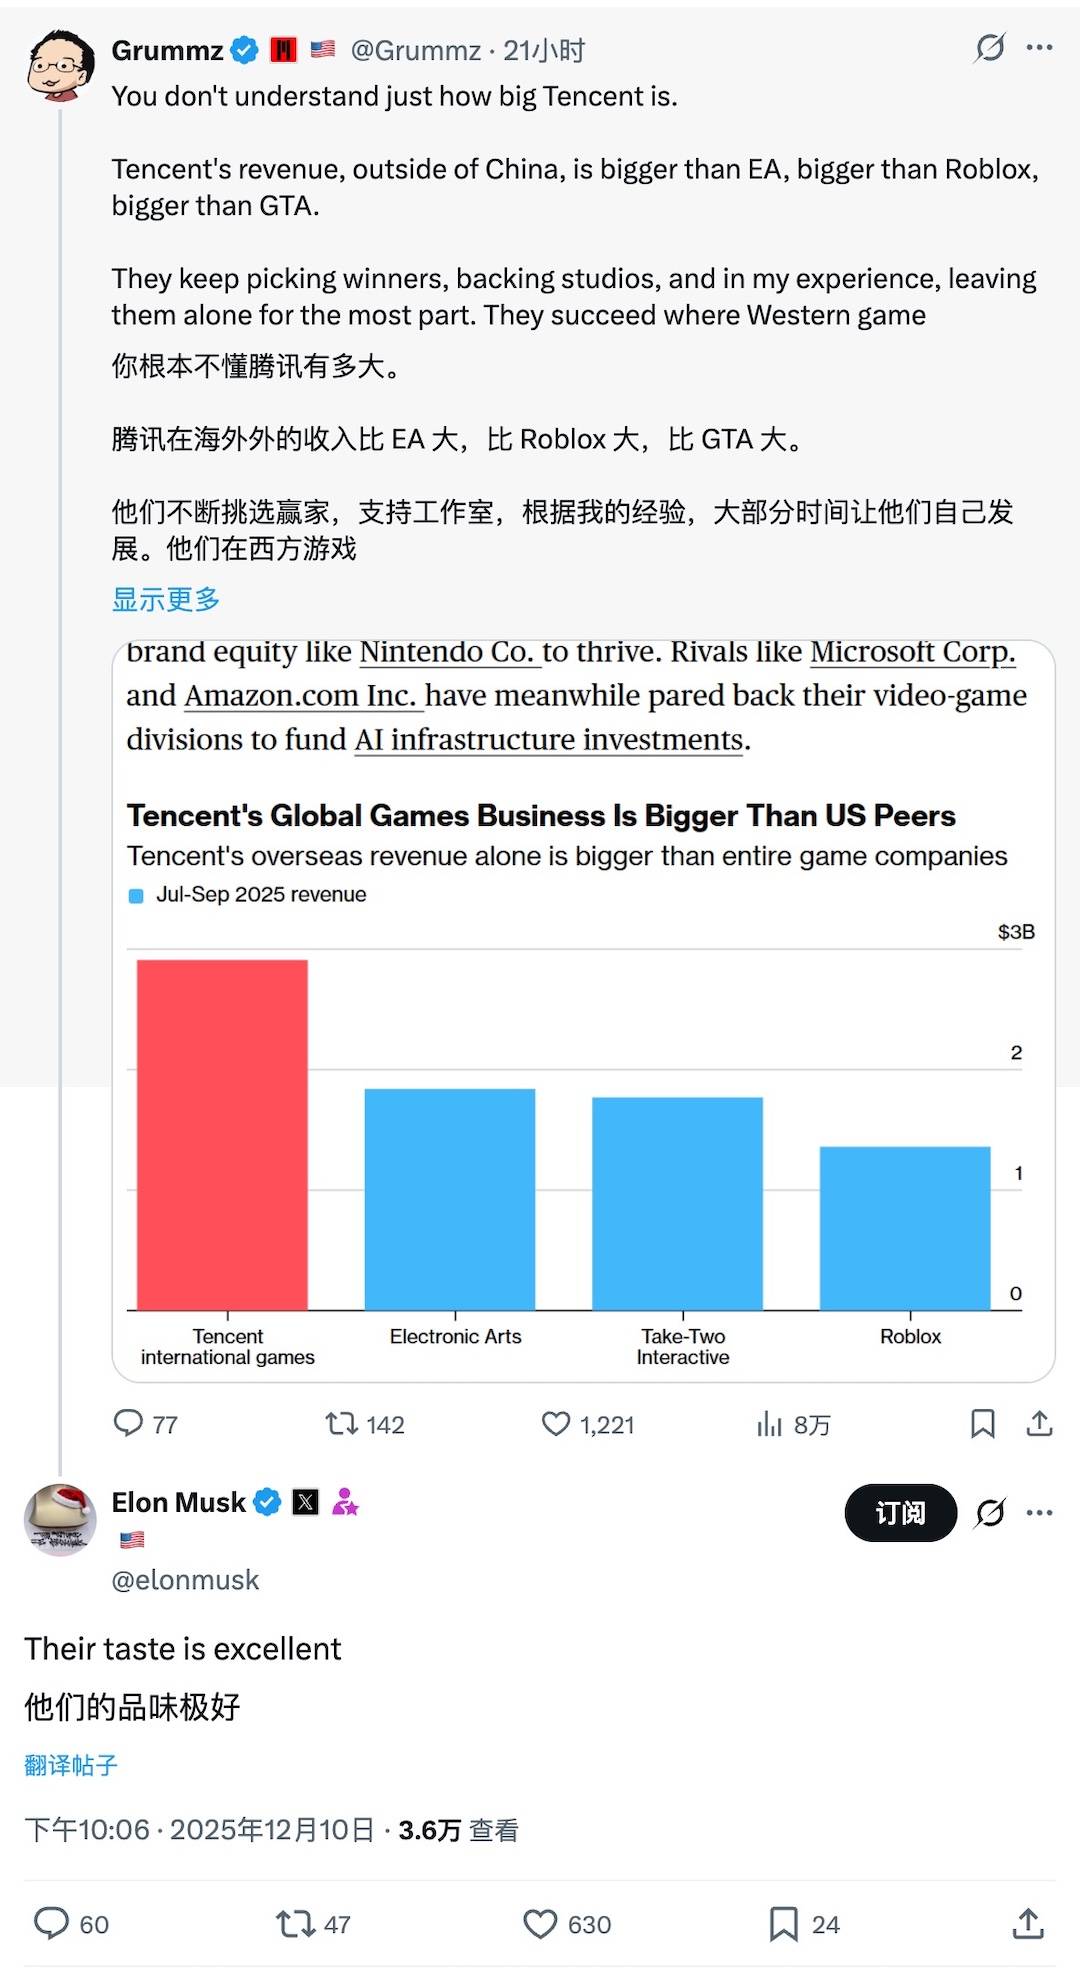This screenshot has height=1968, width=1080.
Task: Repost Elon Musk's reply with 47 reposts
Action: click(295, 1924)
